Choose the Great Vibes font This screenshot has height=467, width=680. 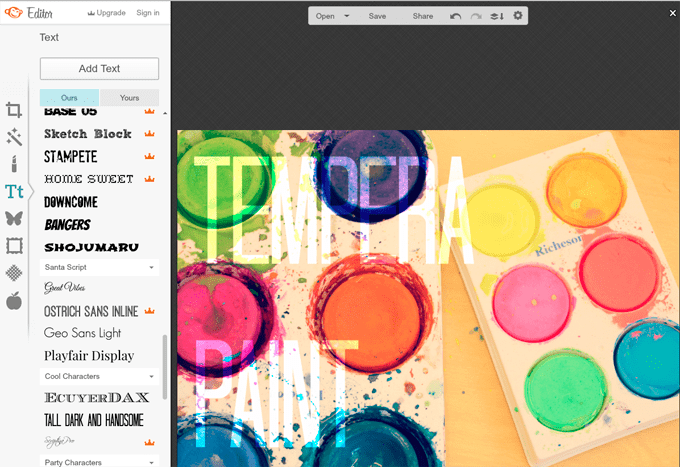coord(65,287)
